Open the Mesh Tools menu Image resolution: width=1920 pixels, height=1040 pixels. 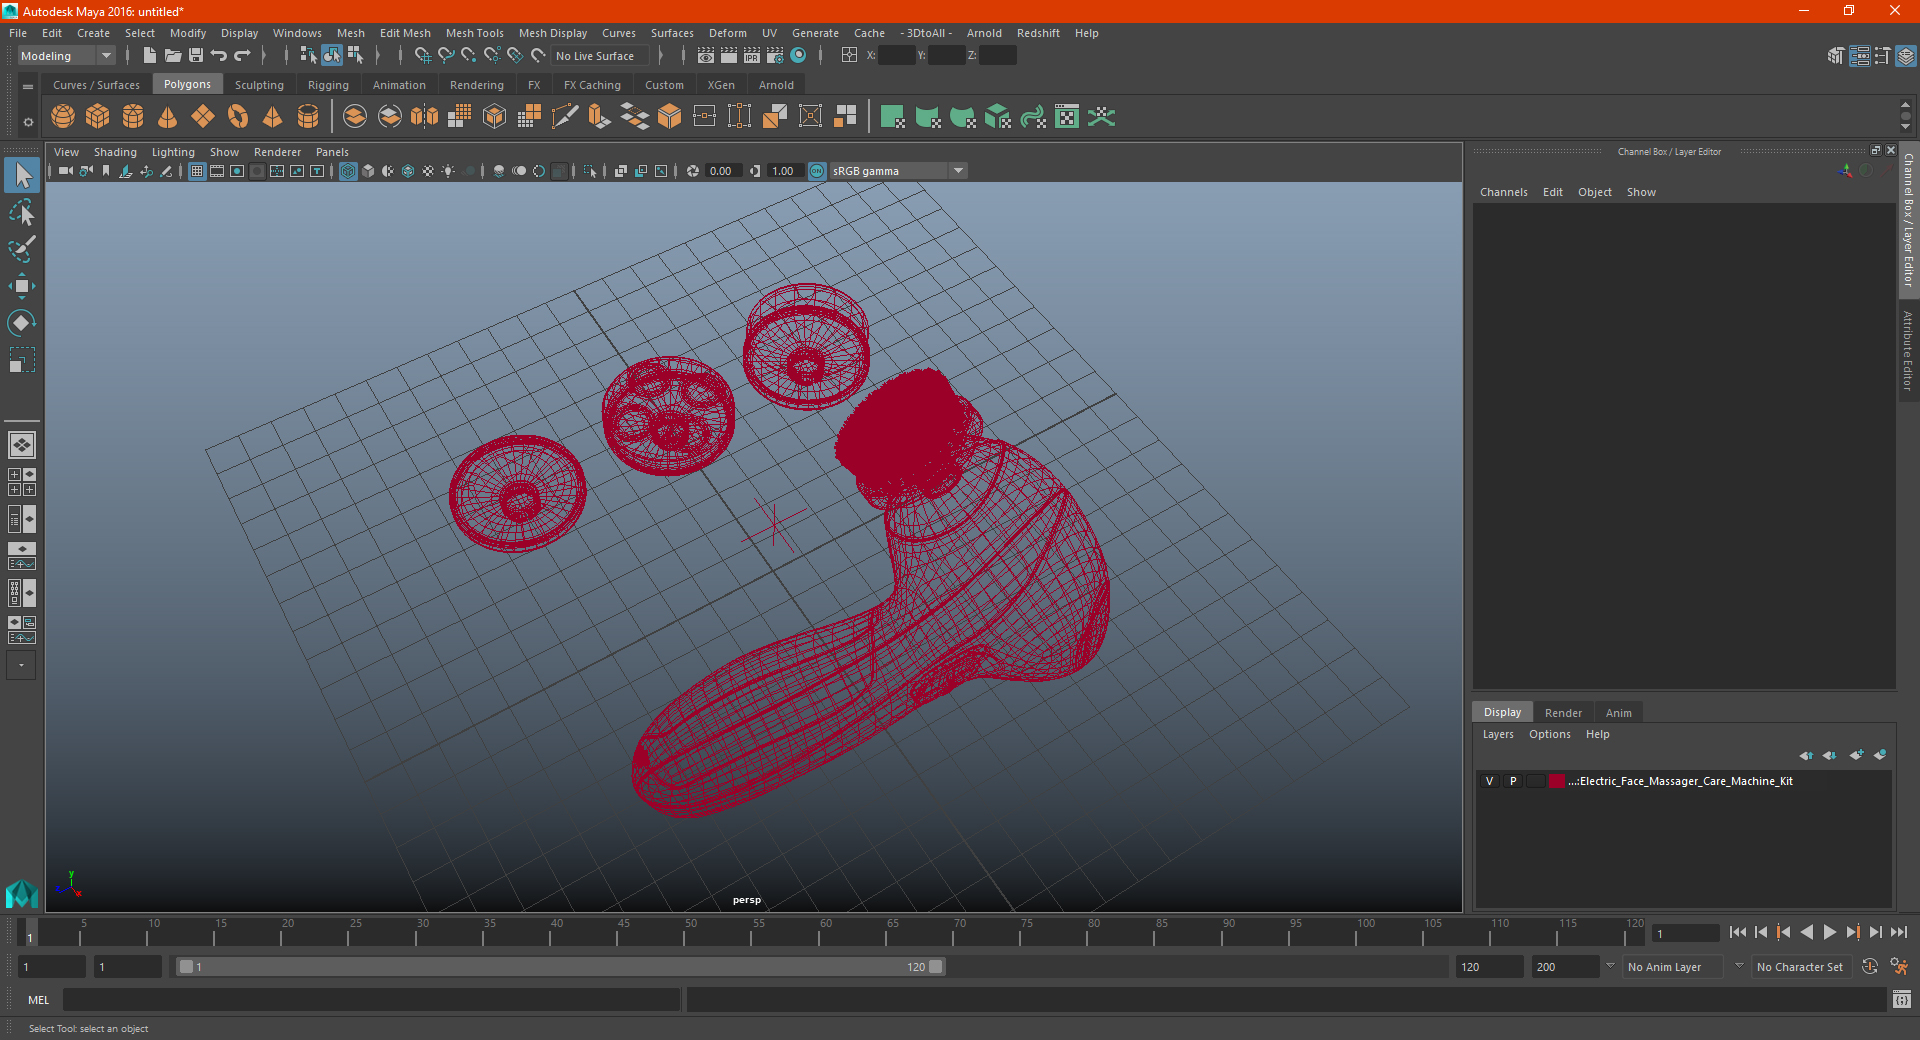(475, 33)
